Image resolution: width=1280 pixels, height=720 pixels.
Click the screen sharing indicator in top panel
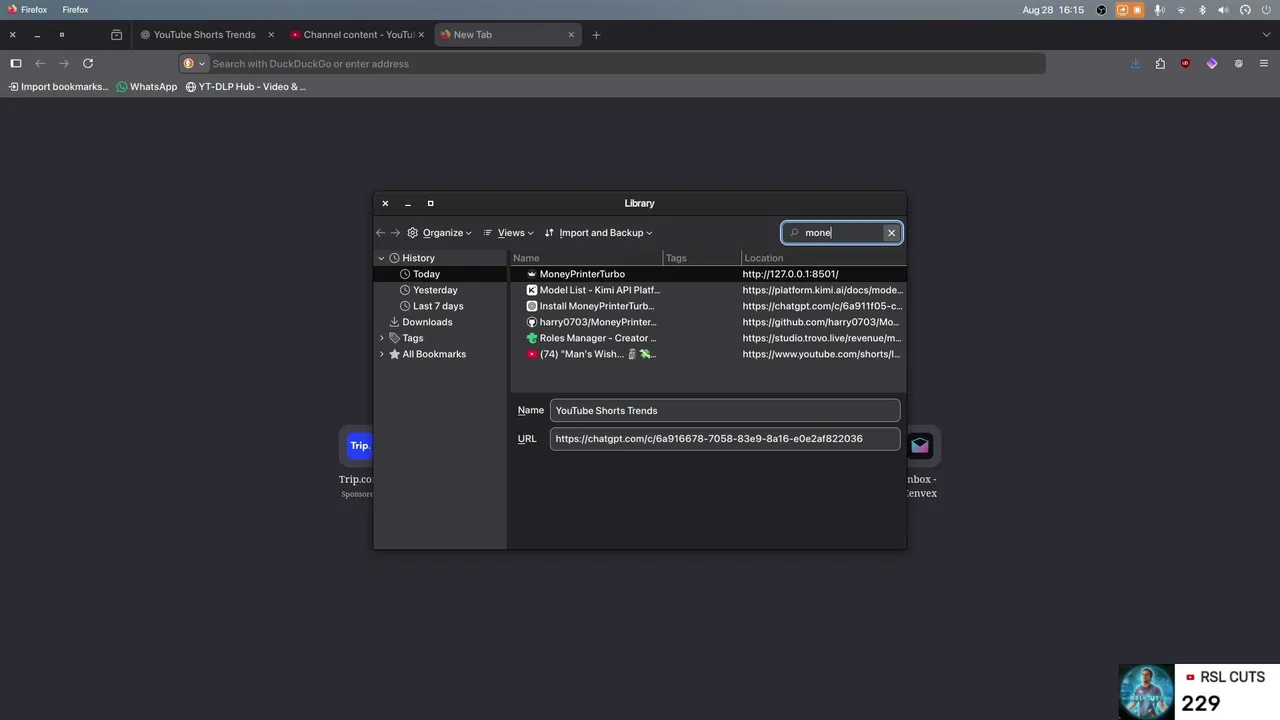coord(1122,10)
